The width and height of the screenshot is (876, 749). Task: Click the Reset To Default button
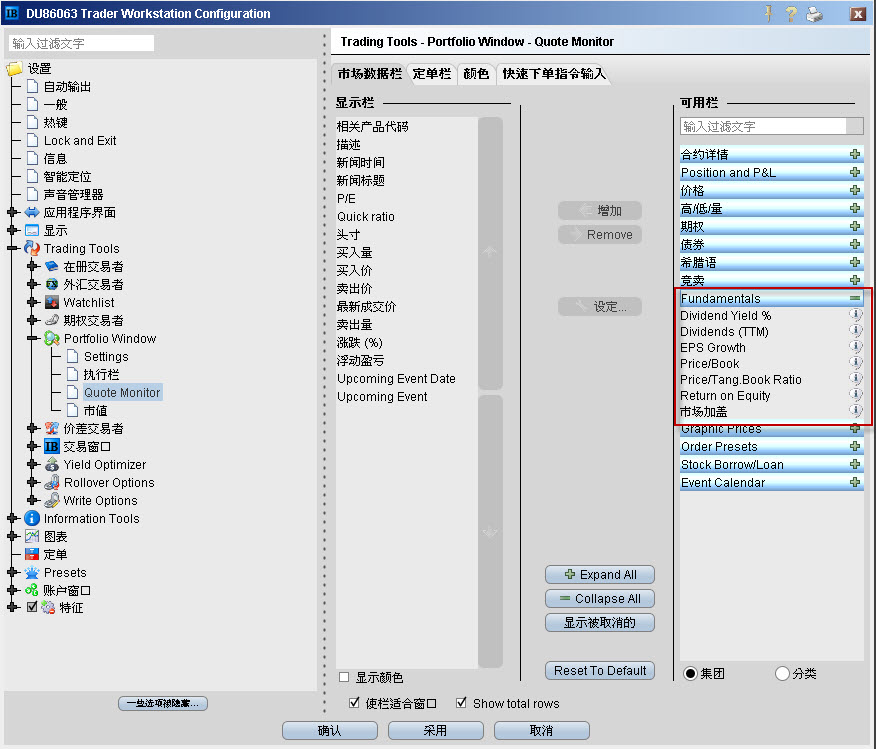tap(600, 671)
